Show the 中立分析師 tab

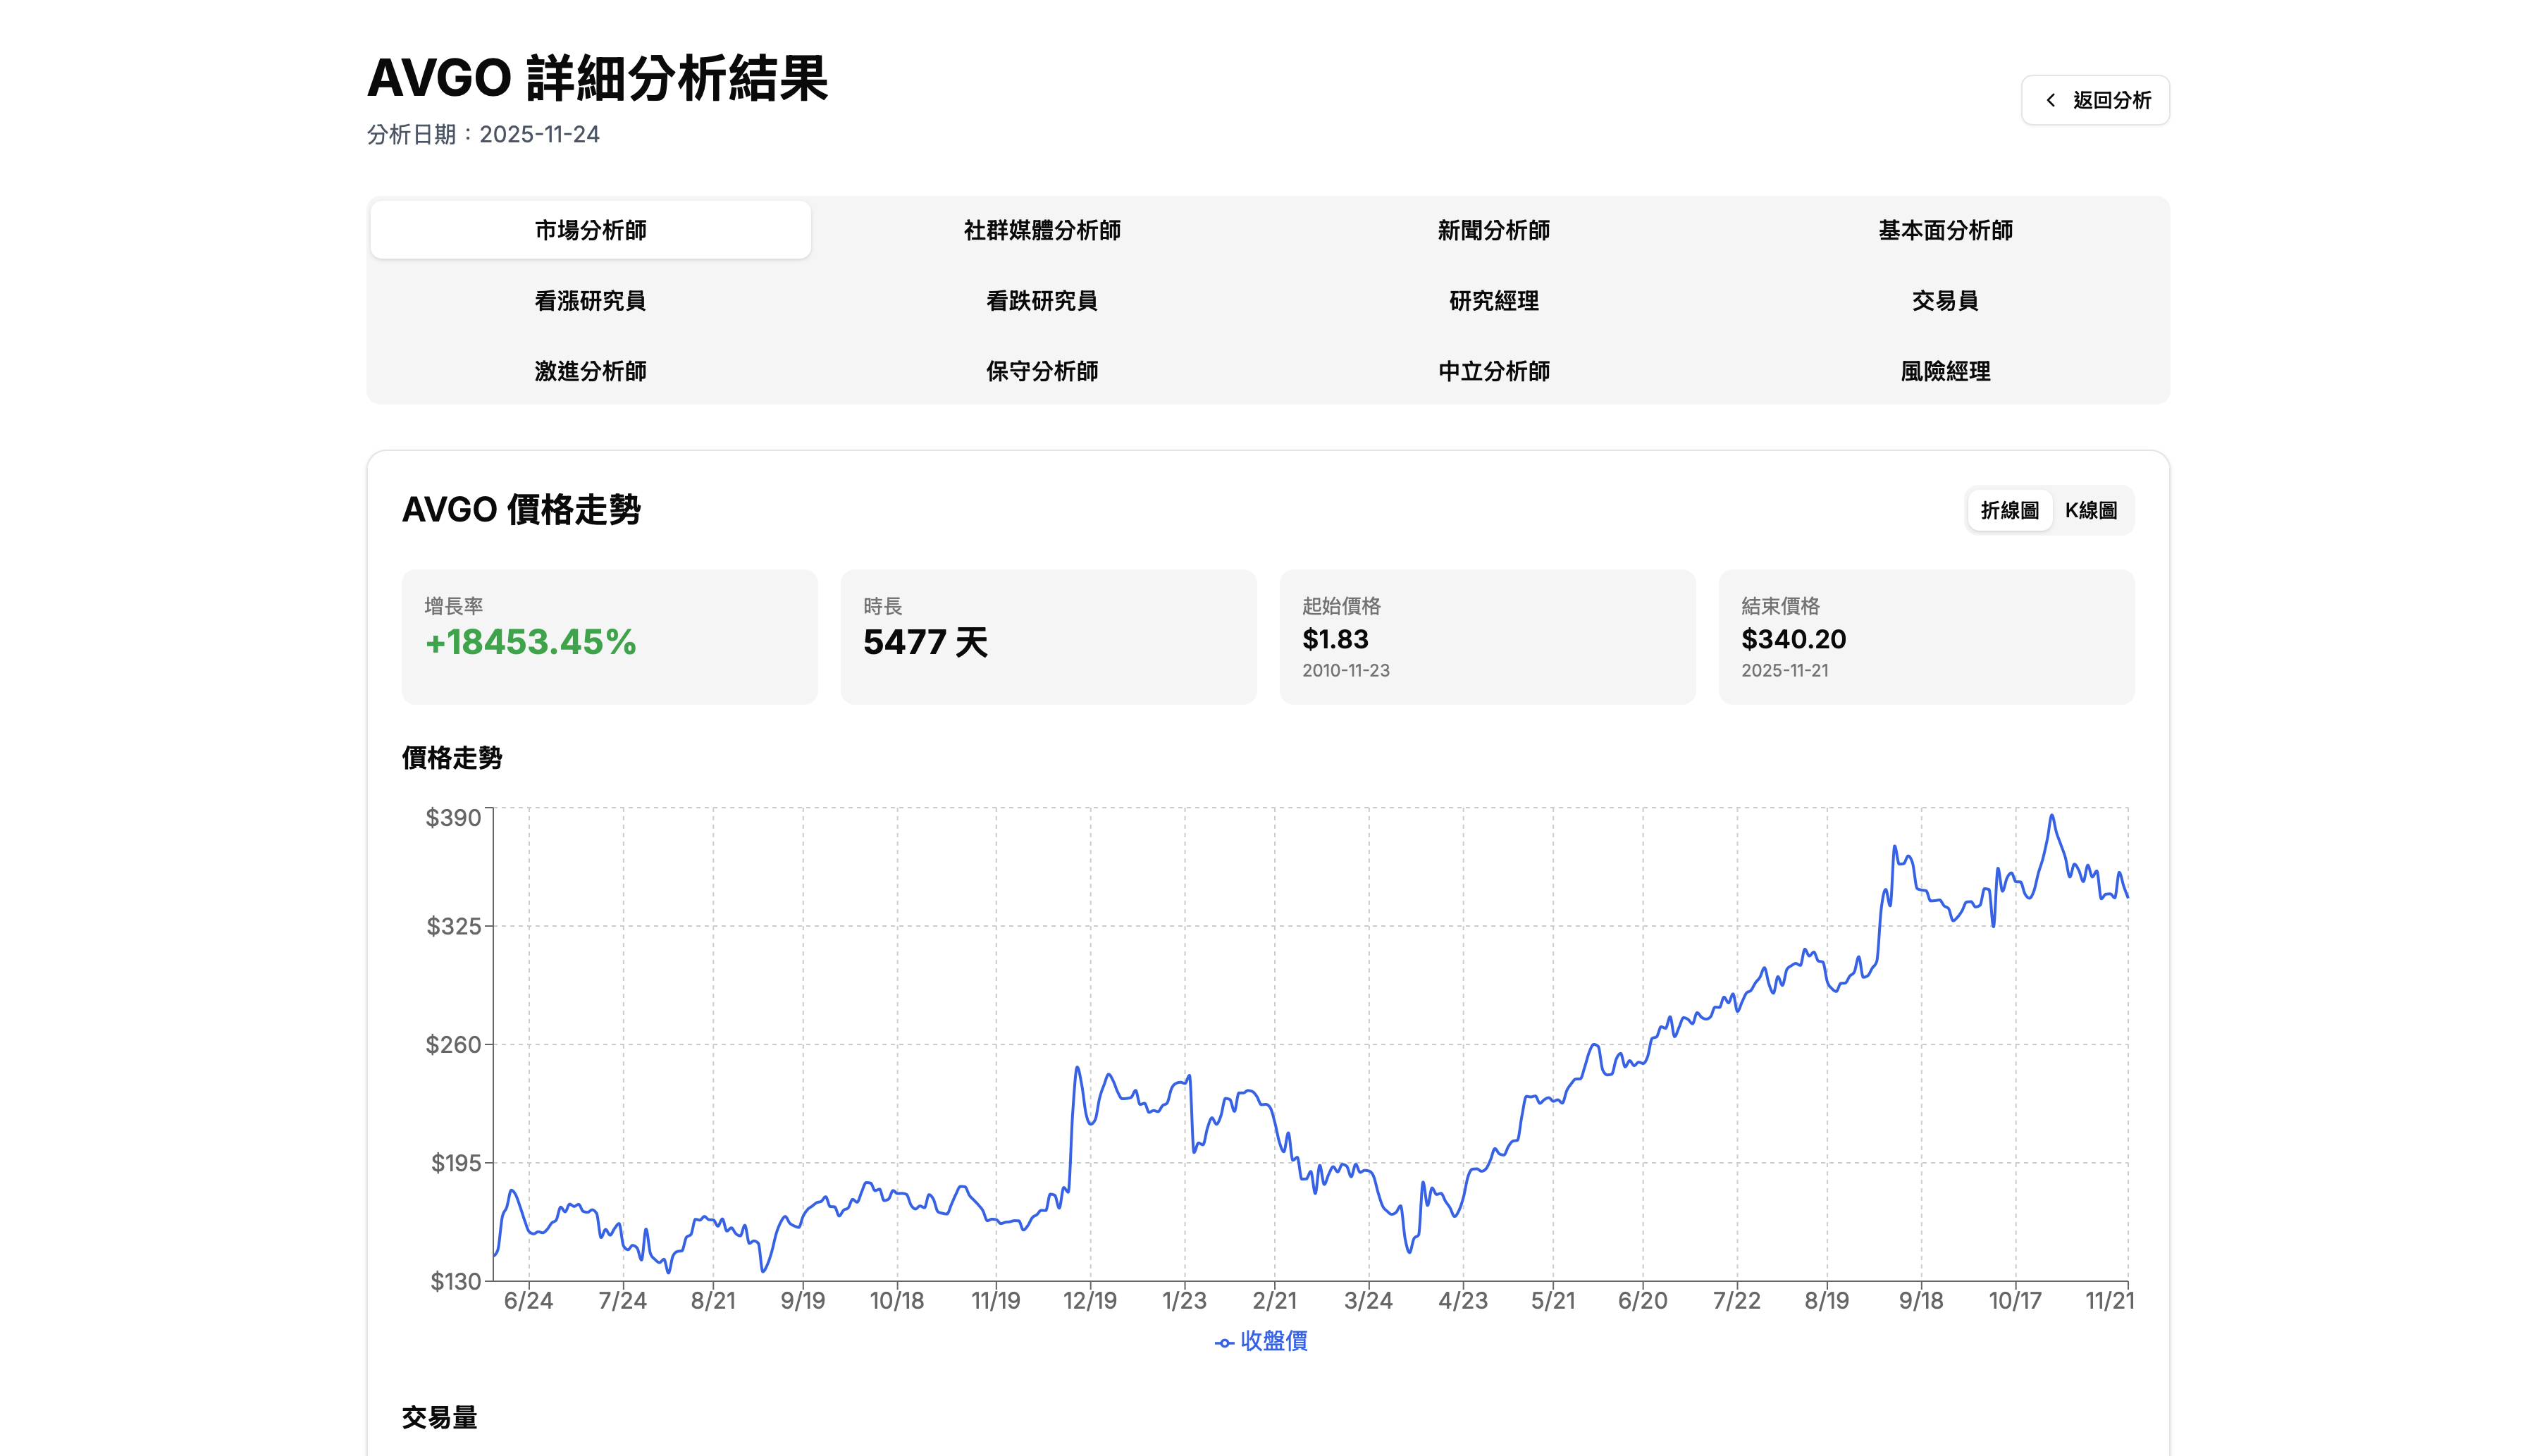(x=1494, y=371)
